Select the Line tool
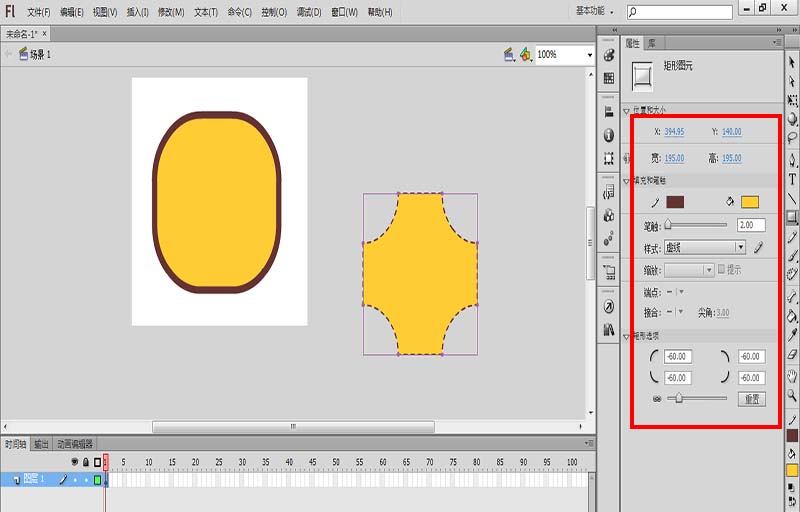This screenshot has height=512, width=800. pyautogui.click(x=792, y=198)
